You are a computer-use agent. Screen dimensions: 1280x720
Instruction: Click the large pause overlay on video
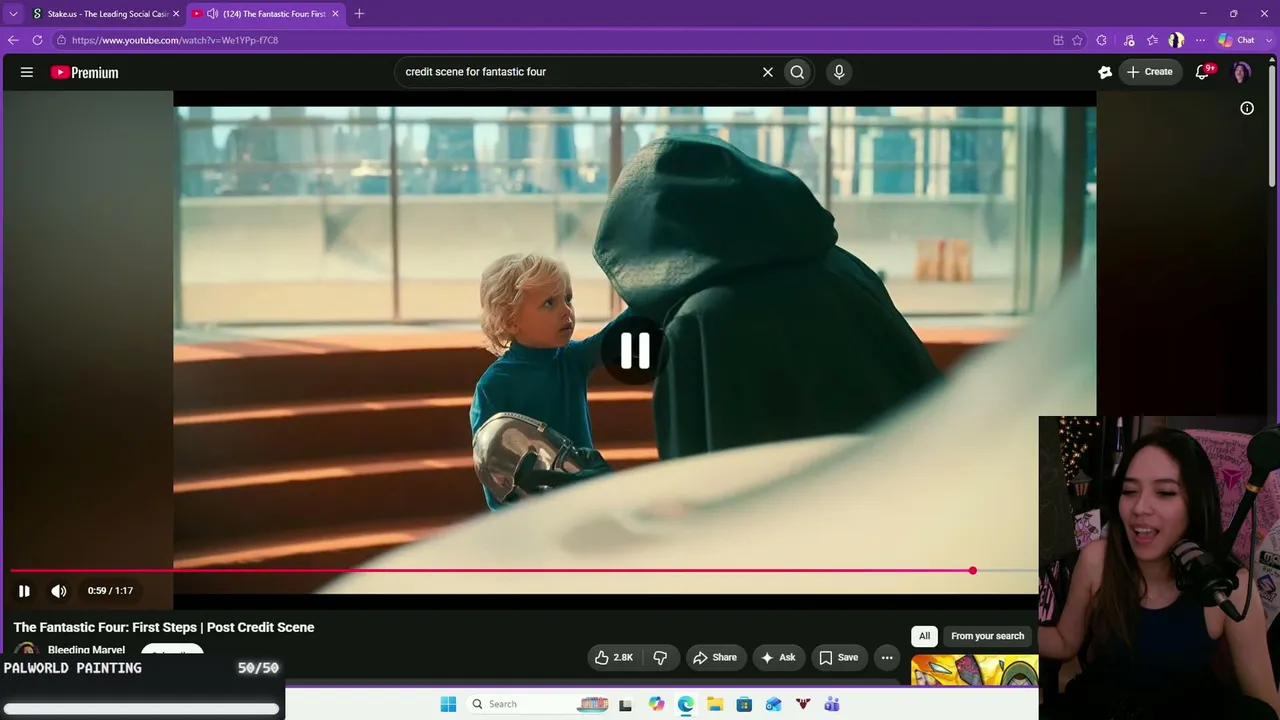coord(635,350)
